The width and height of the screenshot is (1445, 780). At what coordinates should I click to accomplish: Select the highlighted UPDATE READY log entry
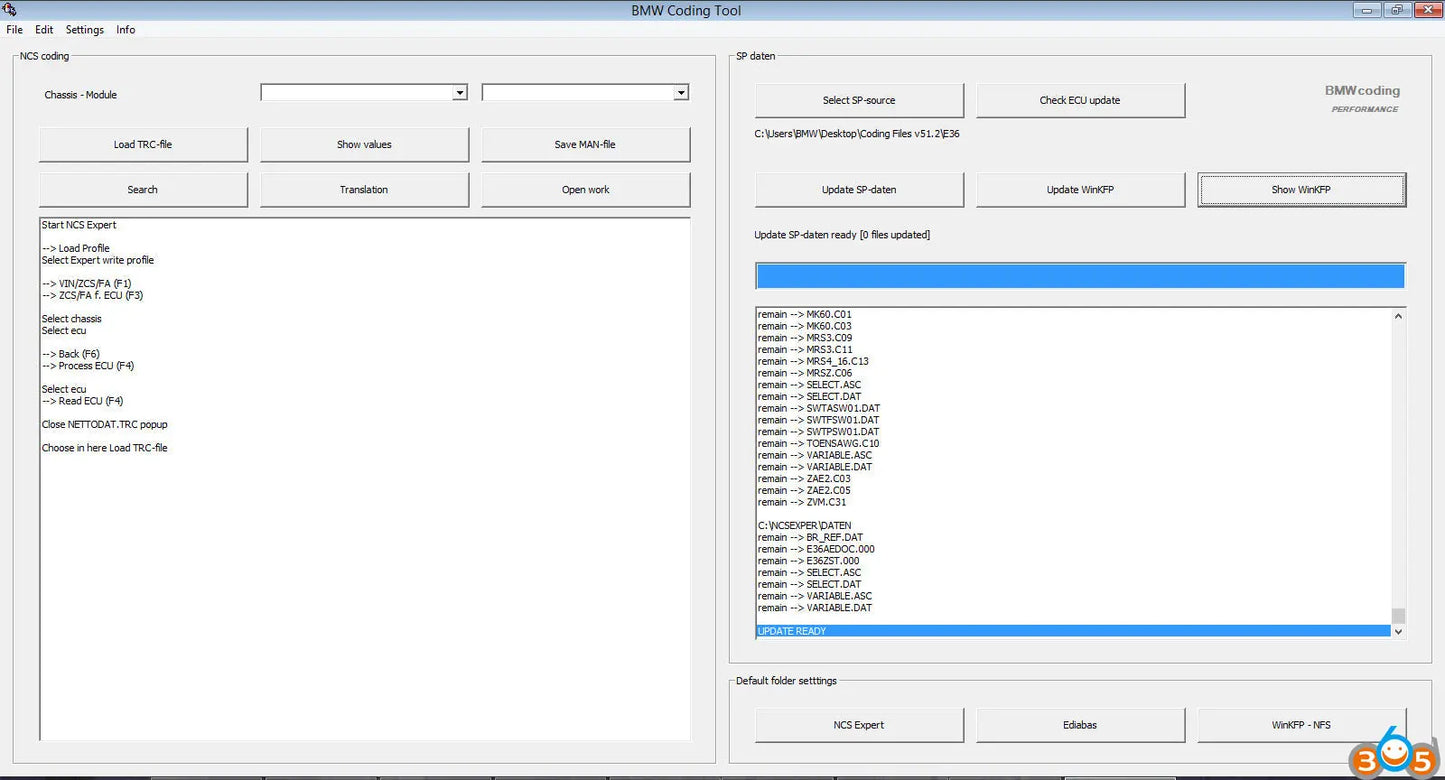pos(1070,631)
